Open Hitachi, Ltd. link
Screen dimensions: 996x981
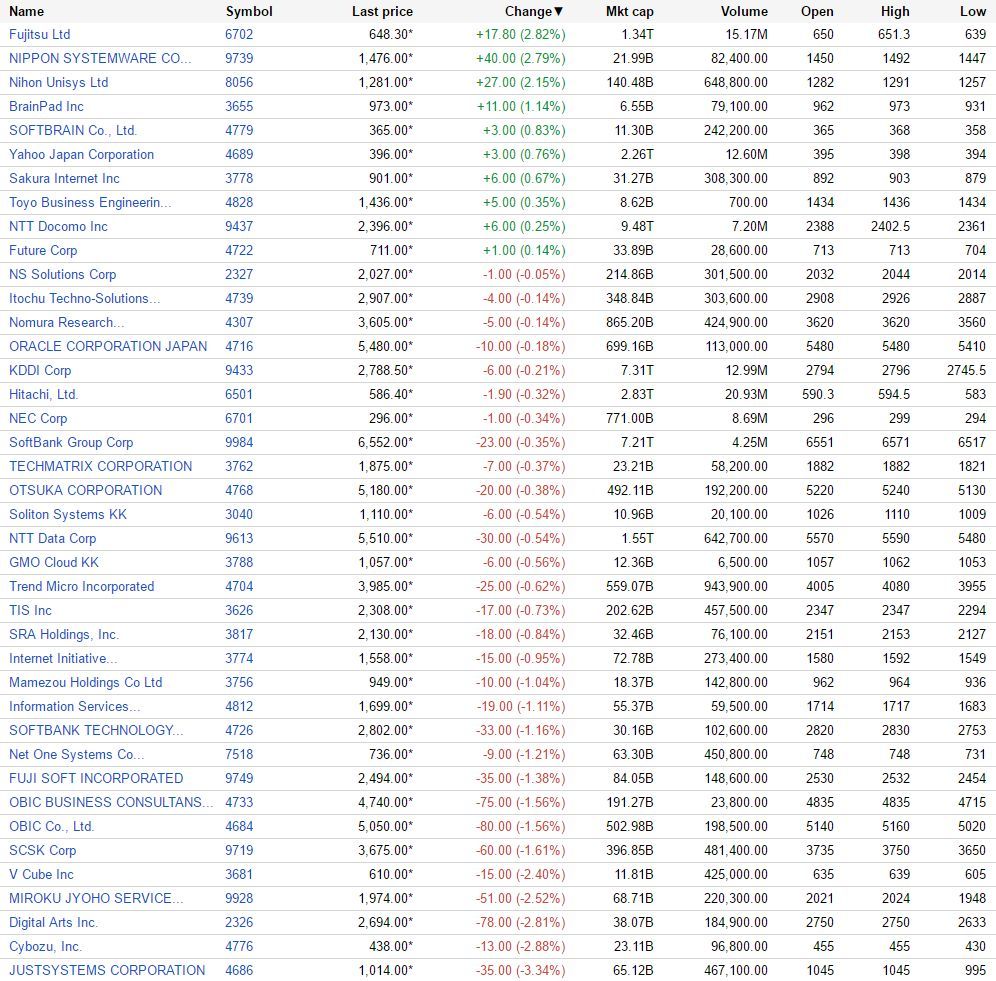pyautogui.click(x=43, y=395)
